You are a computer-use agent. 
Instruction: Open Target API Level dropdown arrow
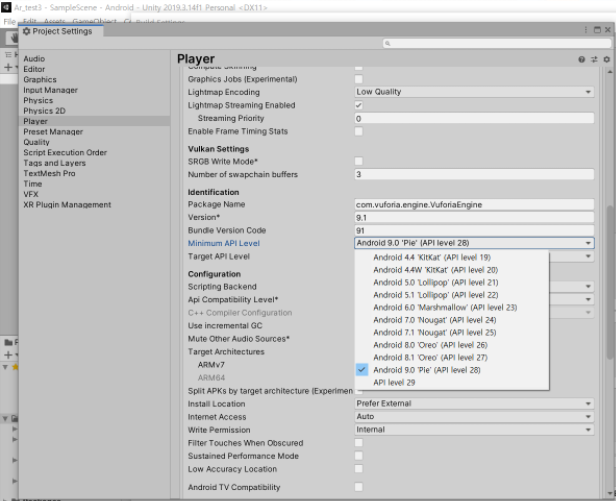pyautogui.click(x=588, y=256)
